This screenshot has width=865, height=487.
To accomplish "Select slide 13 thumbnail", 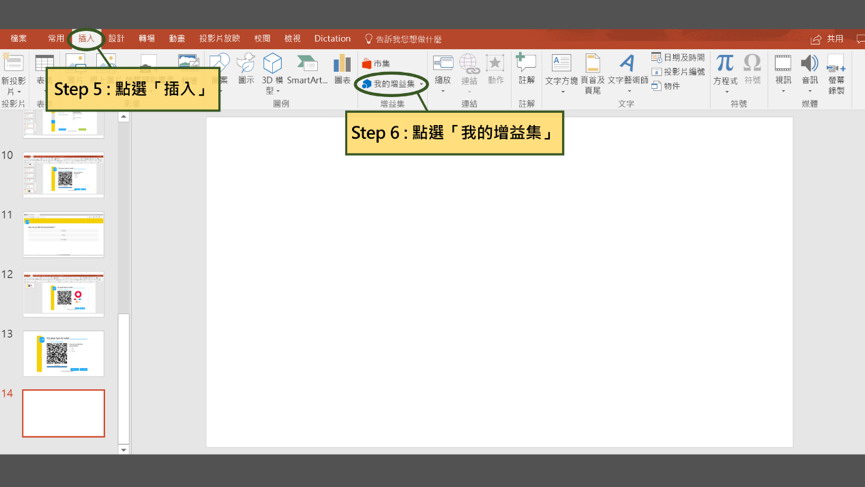I will coord(63,354).
